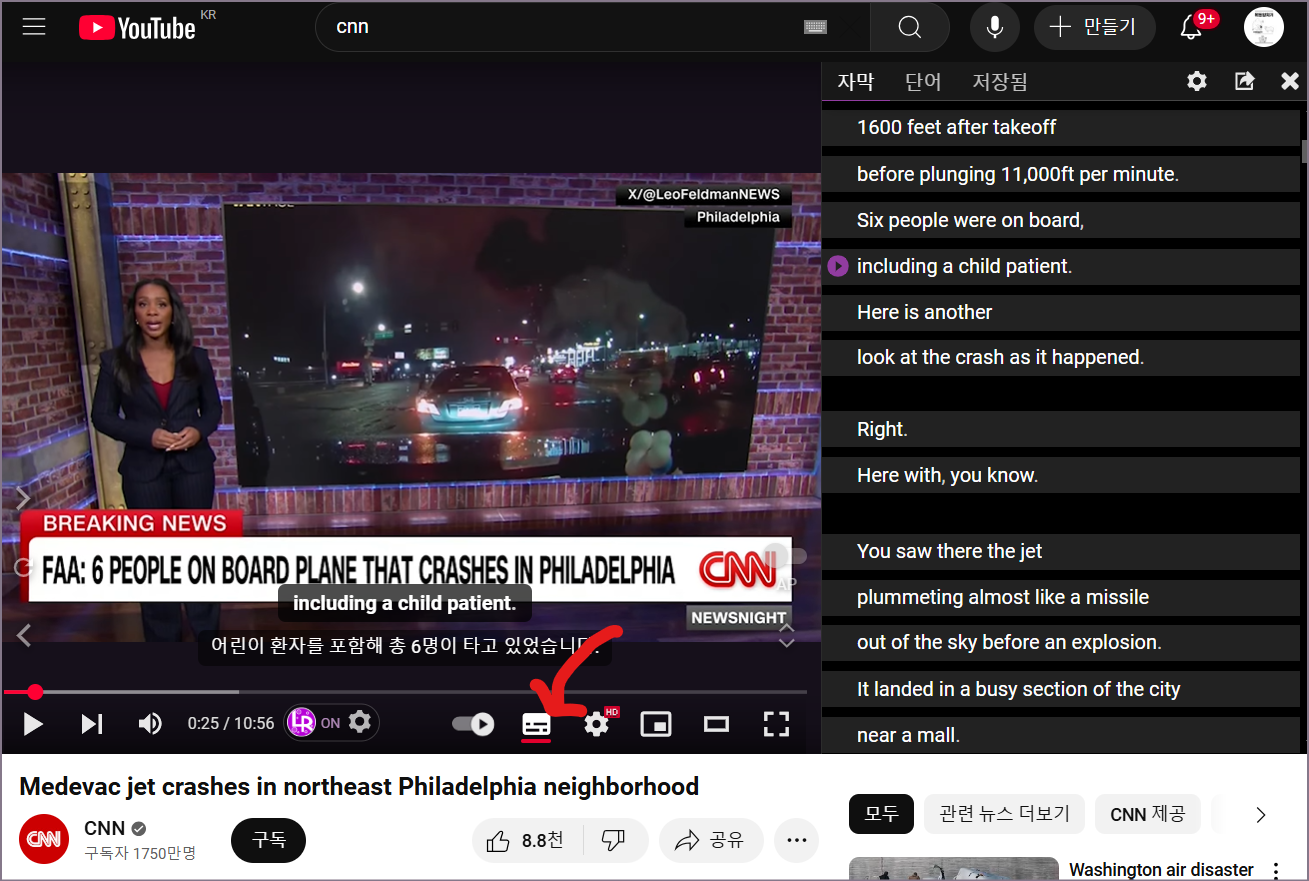Click the right chevron on video's left edge

pyautogui.click(x=24, y=498)
